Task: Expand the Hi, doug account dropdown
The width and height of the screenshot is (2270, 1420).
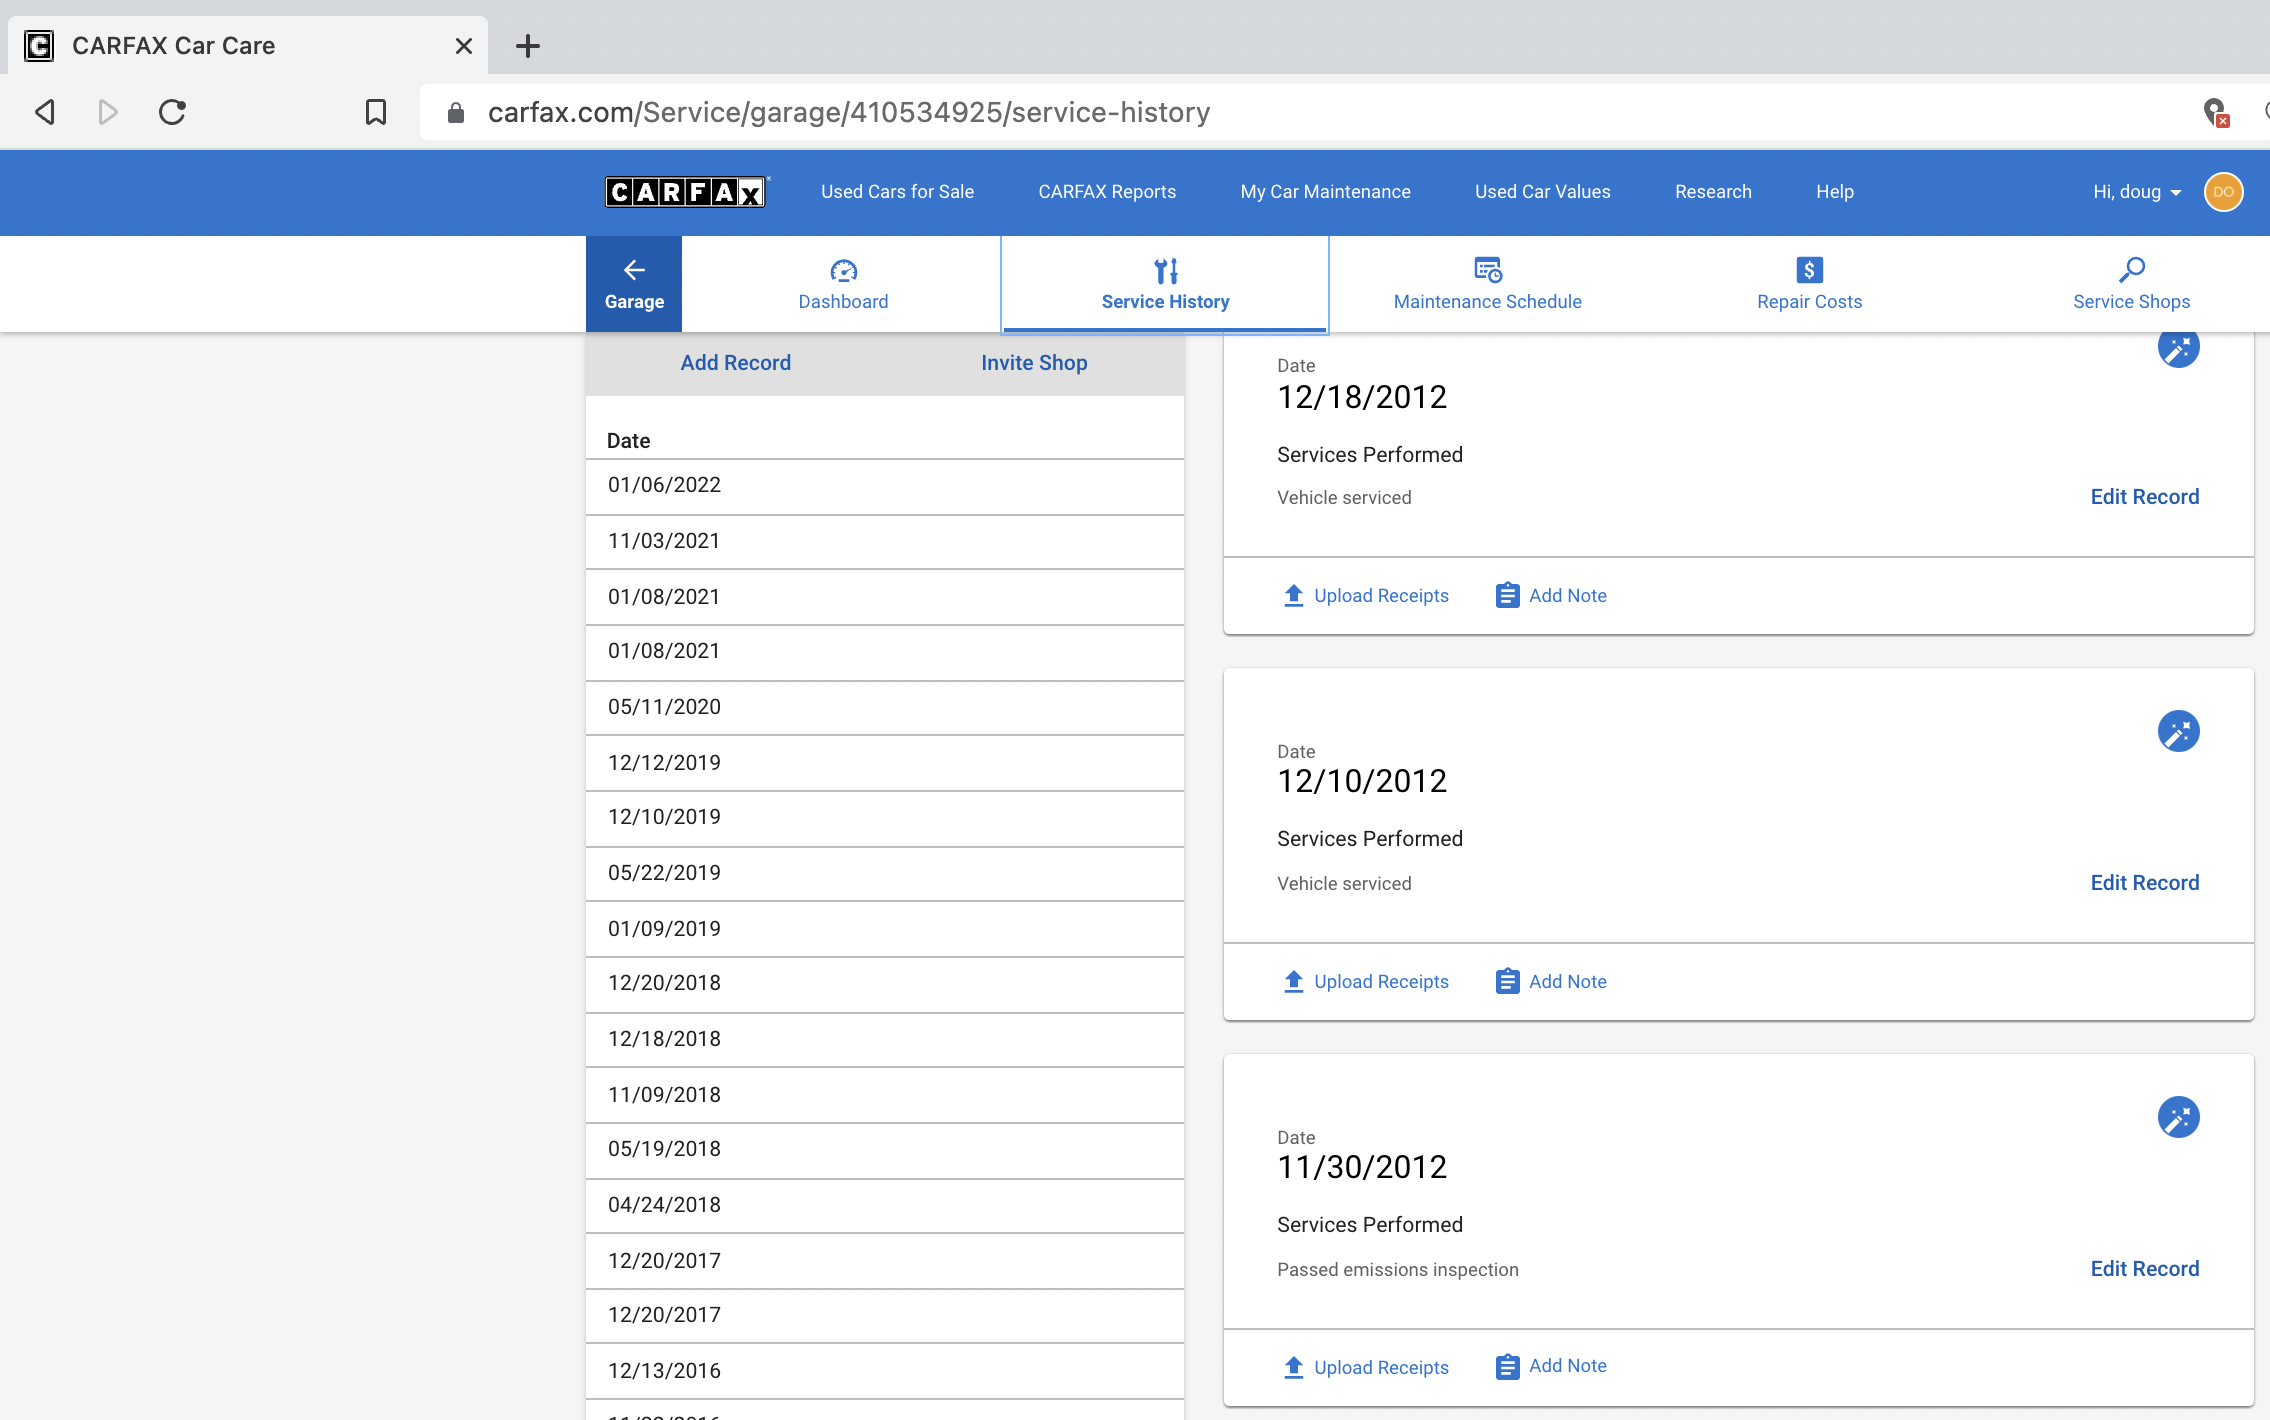Action: (2138, 192)
